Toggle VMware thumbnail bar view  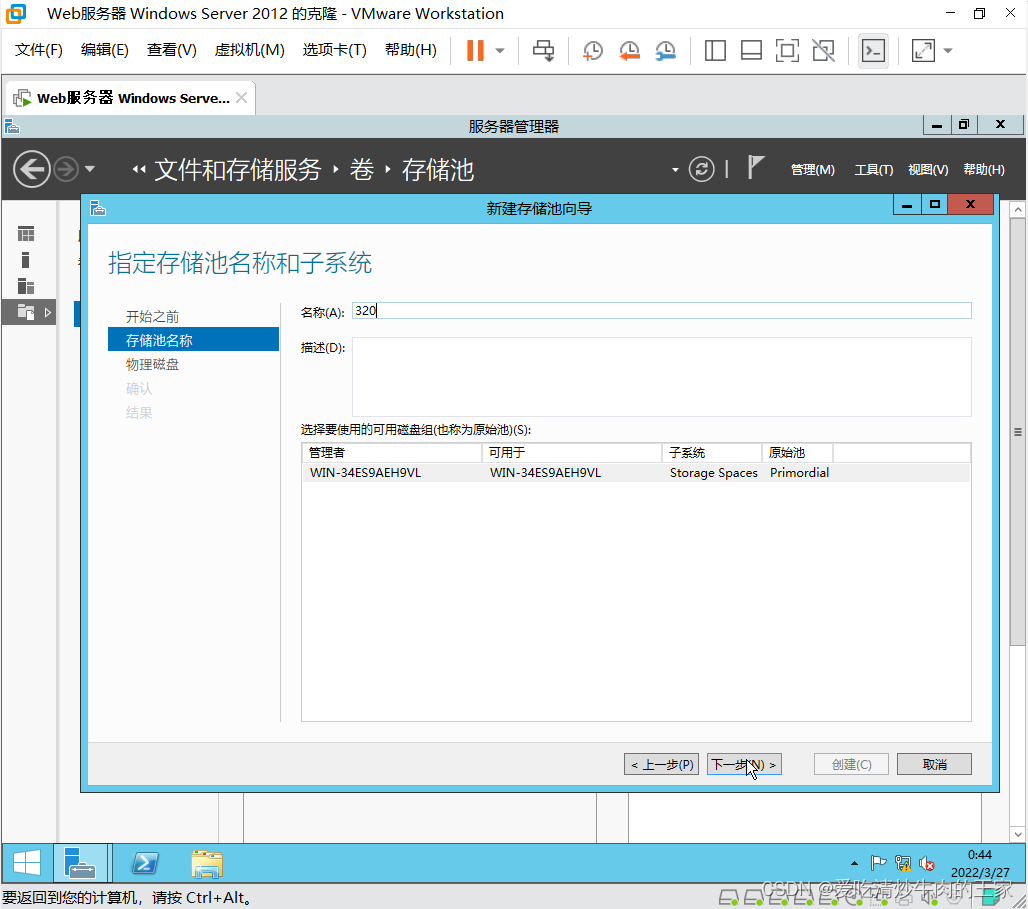[x=751, y=50]
